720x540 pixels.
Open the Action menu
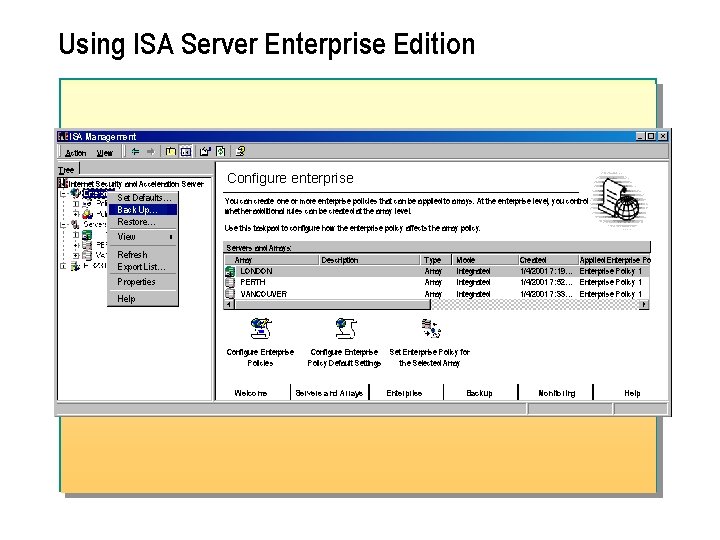click(x=75, y=153)
